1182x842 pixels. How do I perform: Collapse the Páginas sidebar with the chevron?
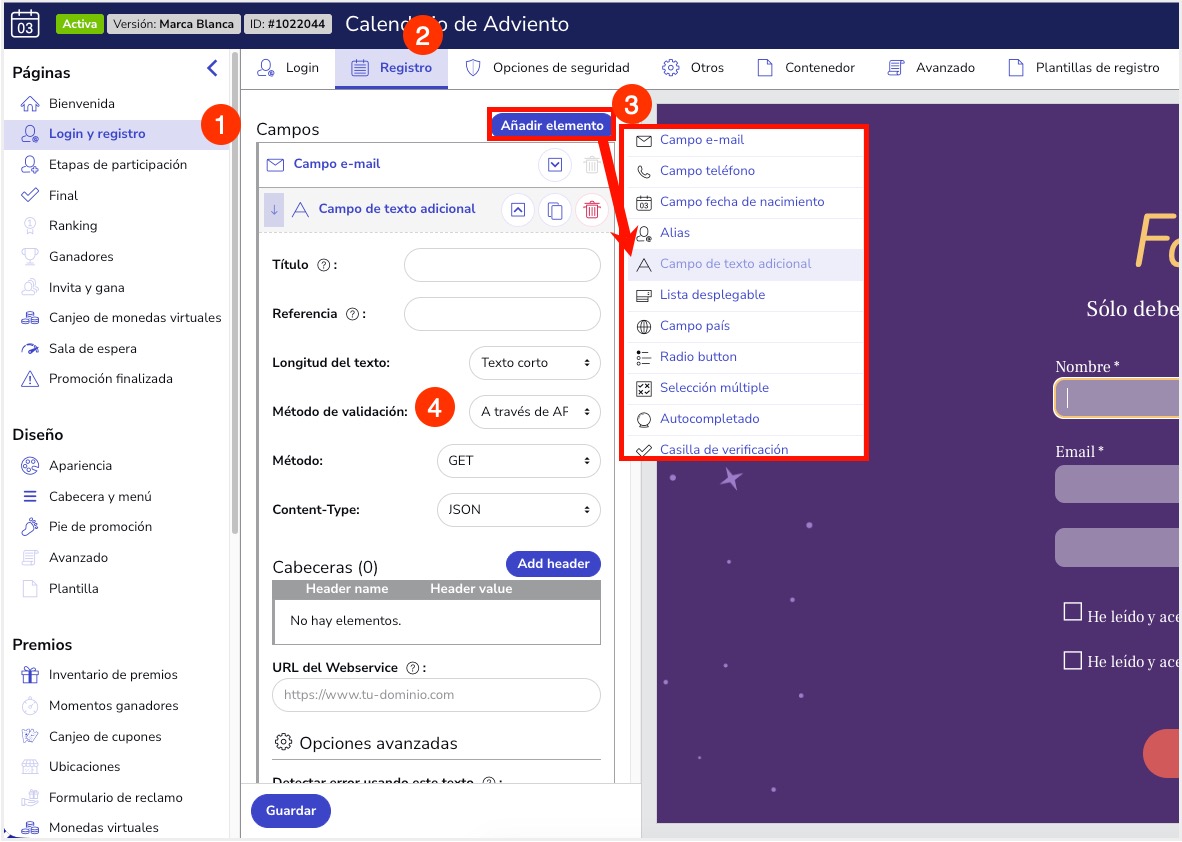[x=212, y=69]
